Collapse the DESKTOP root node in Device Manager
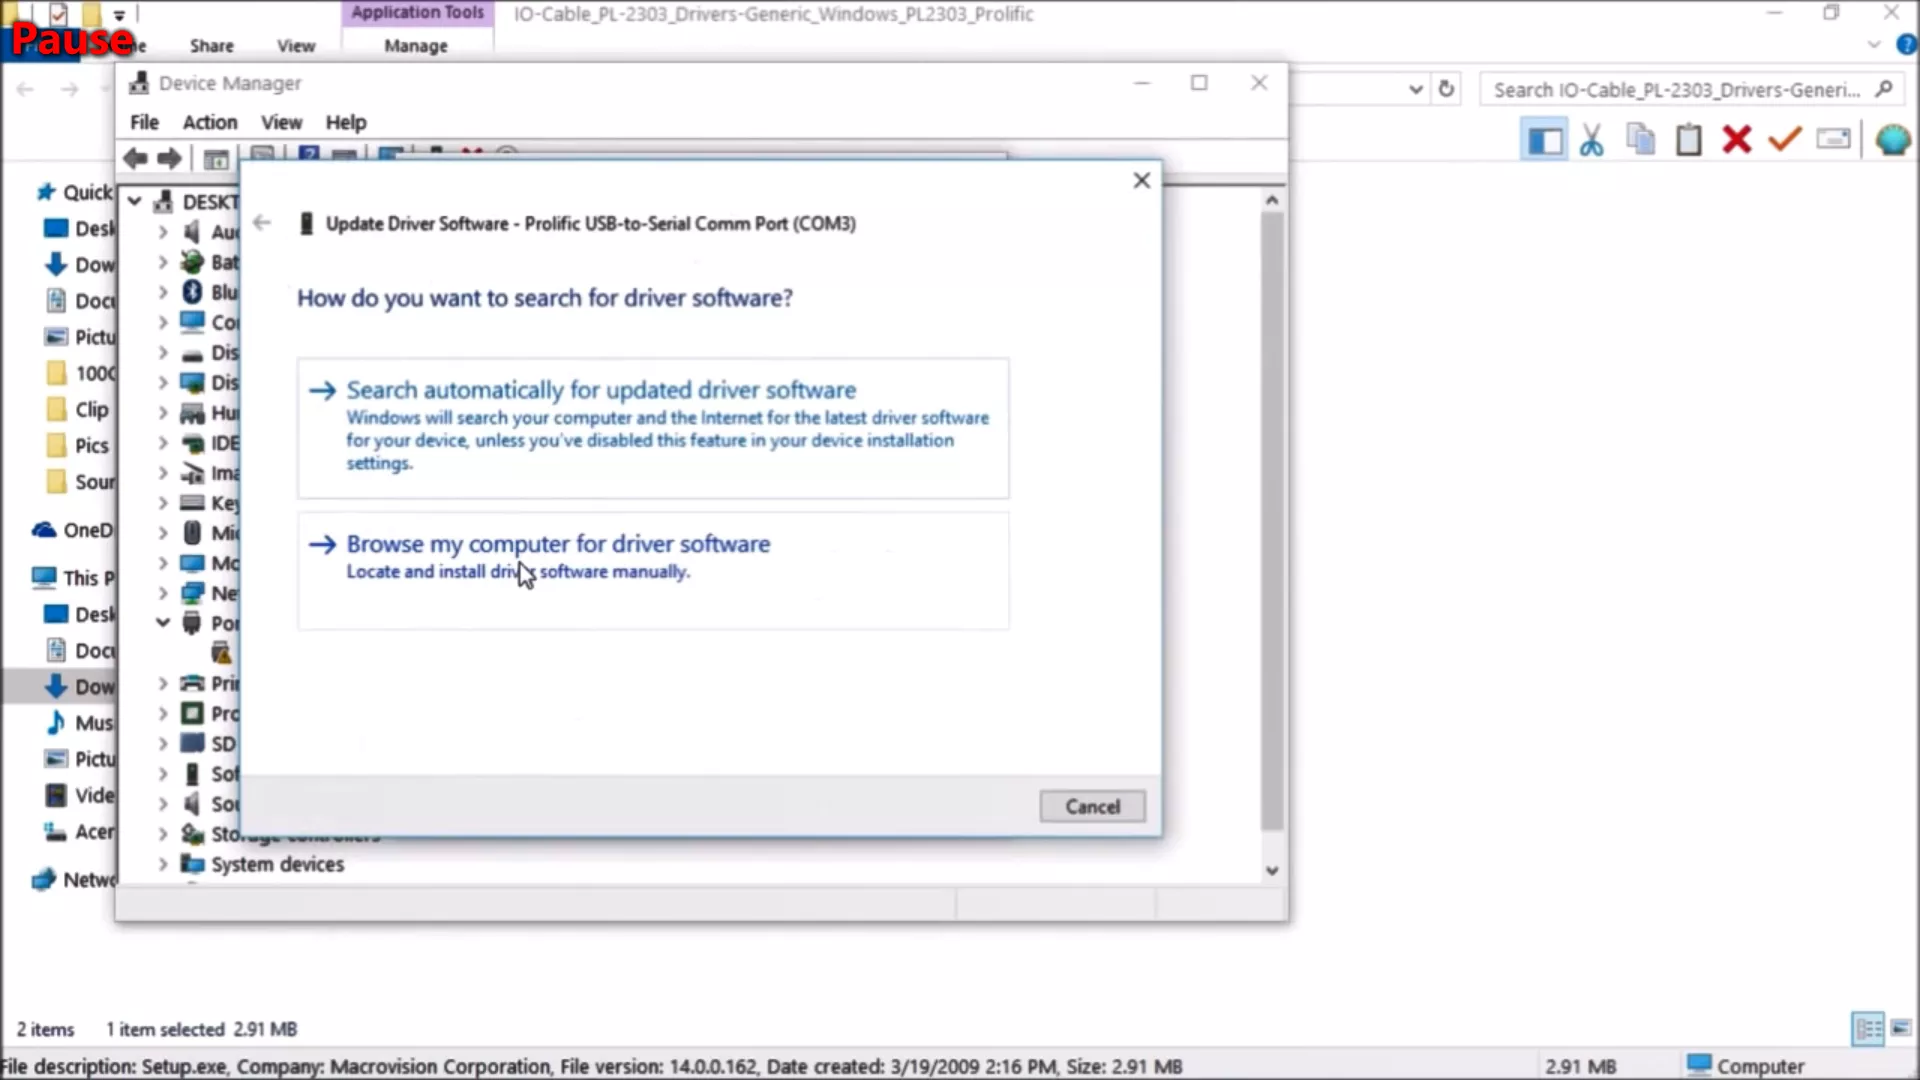The width and height of the screenshot is (1920, 1080). pyautogui.click(x=134, y=201)
